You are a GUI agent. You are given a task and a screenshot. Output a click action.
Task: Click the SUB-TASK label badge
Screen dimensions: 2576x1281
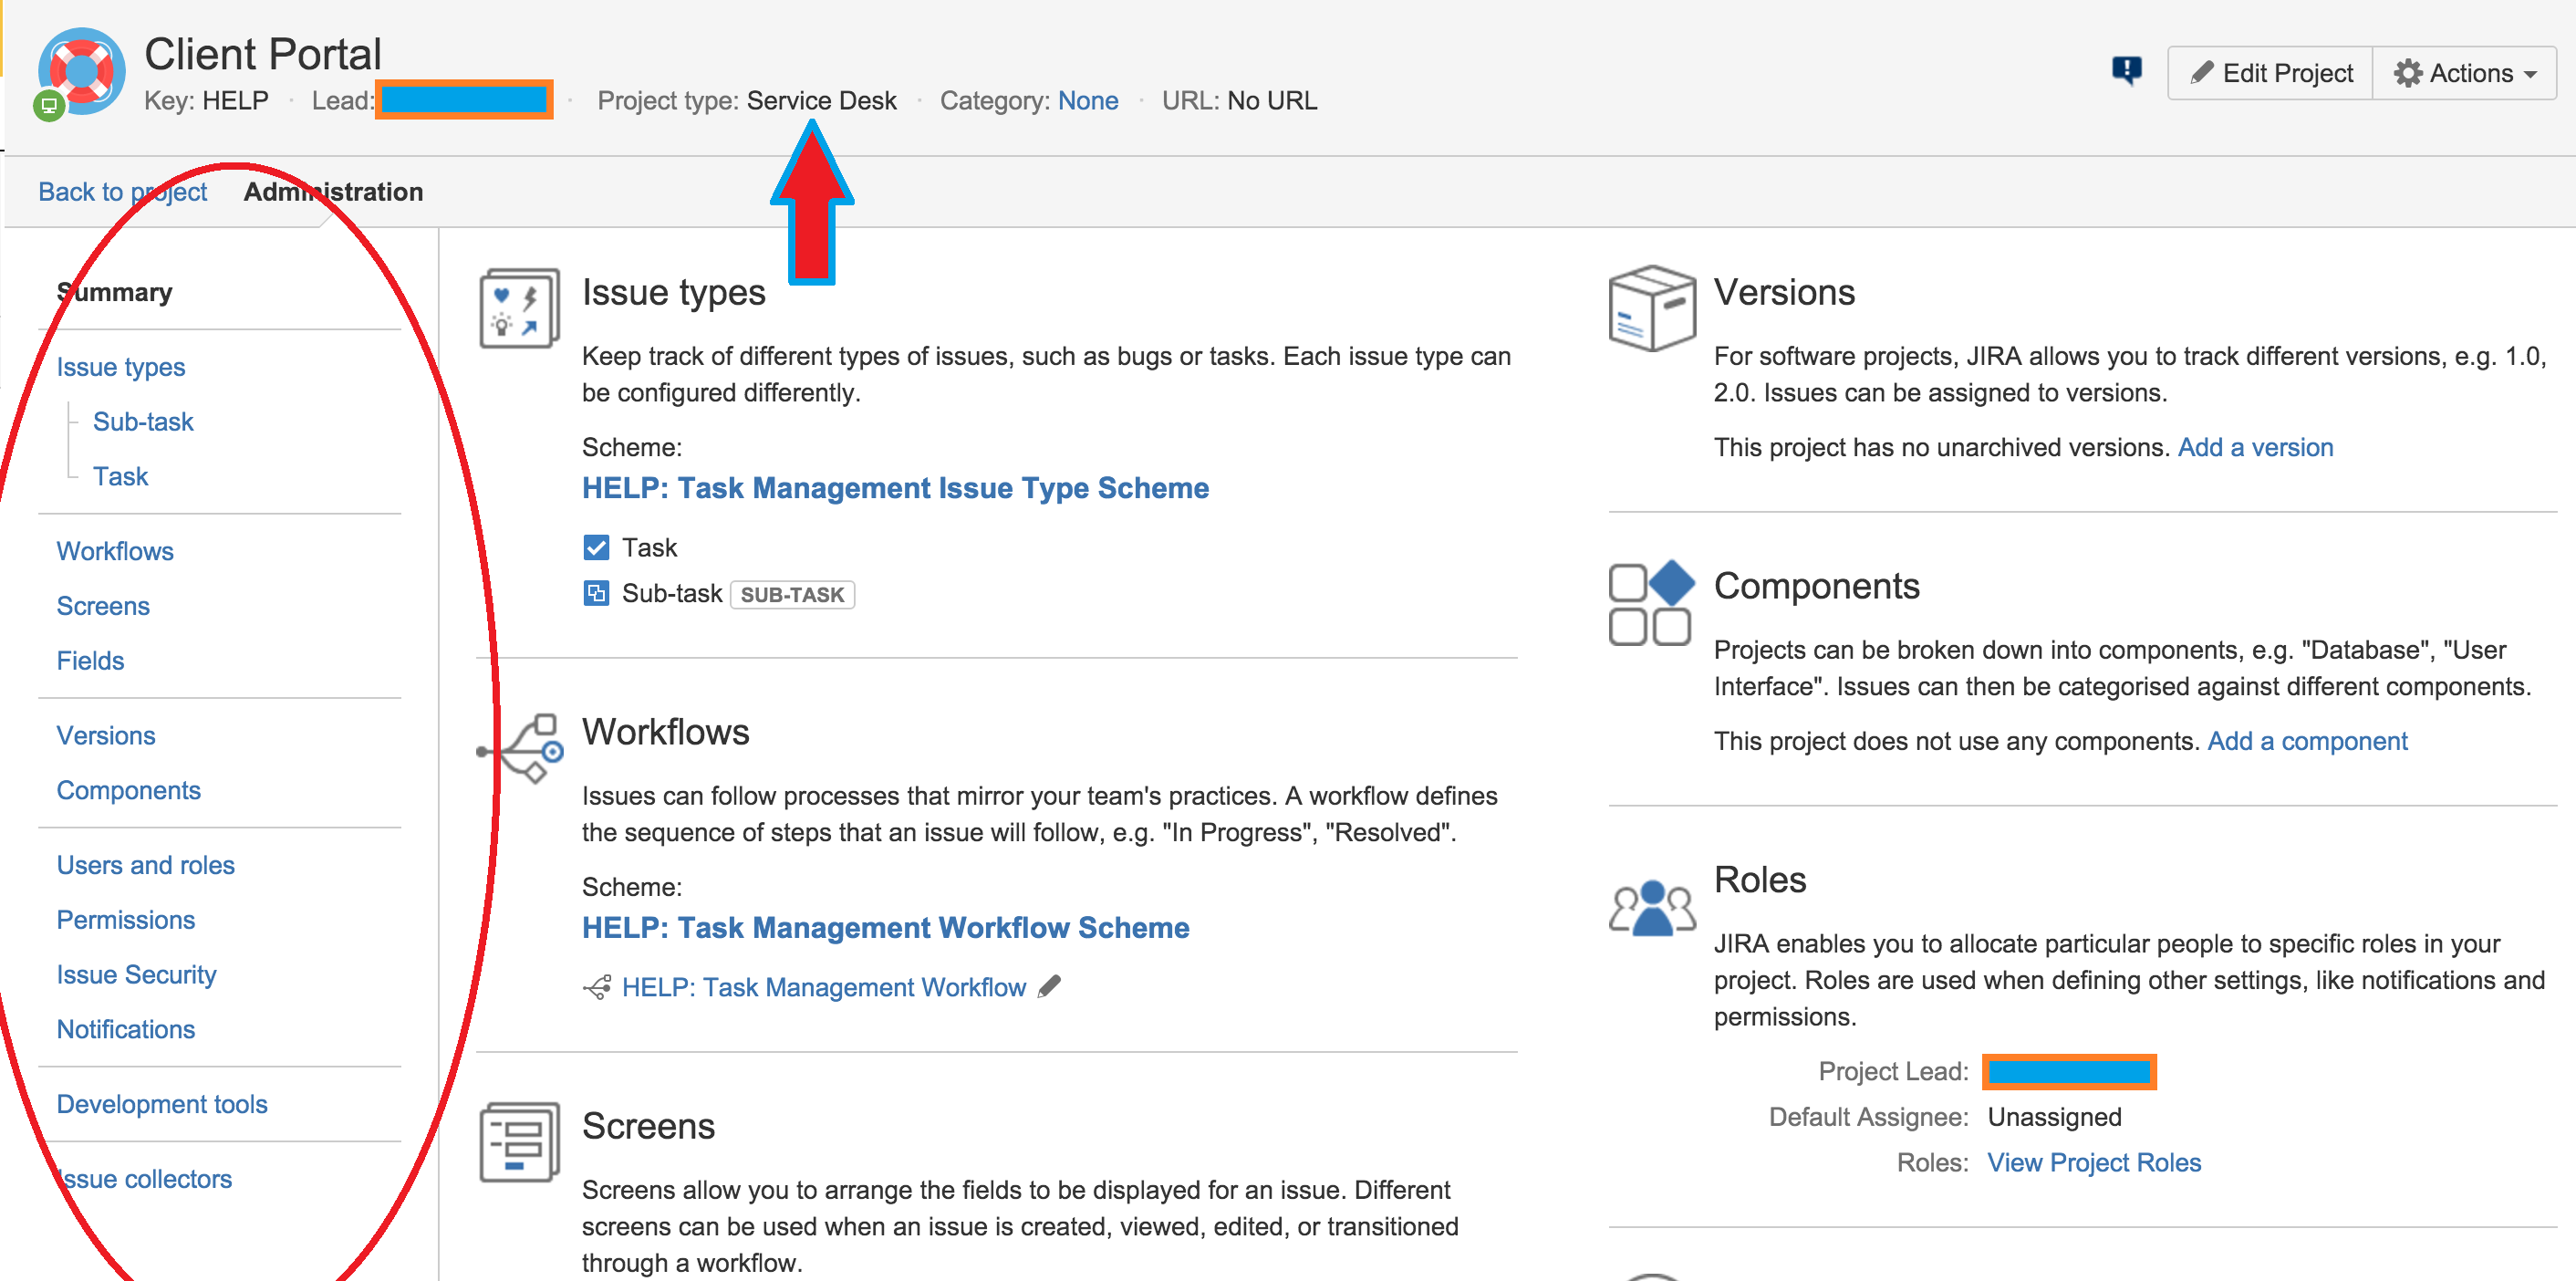[x=791, y=594]
